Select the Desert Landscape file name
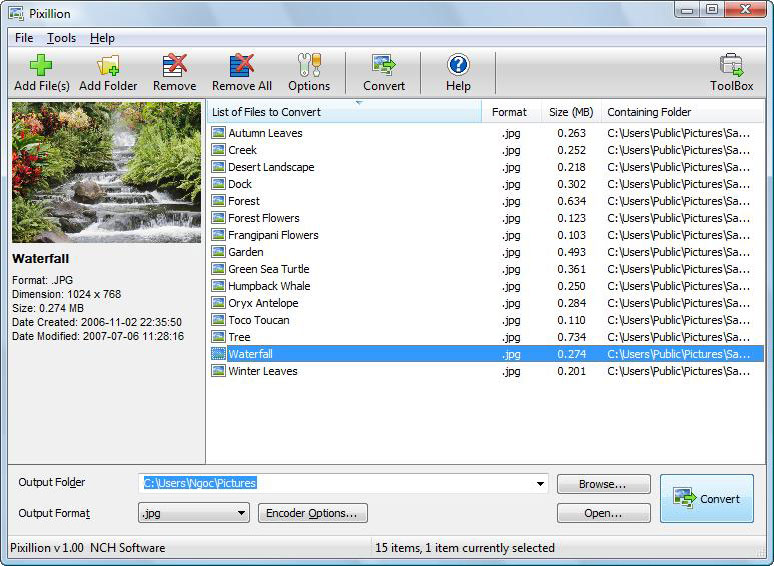The image size is (774, 566). tap(271, 167)
